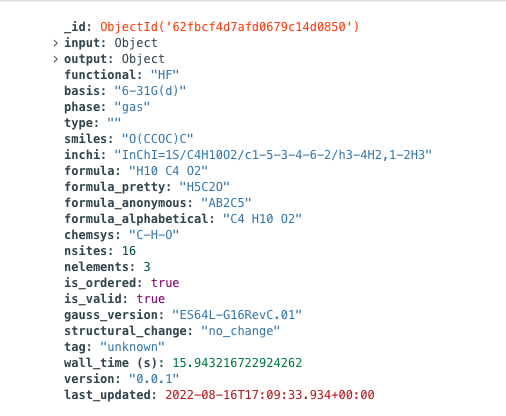
Task: Expand the output Object field
Action: pos(55,59)
